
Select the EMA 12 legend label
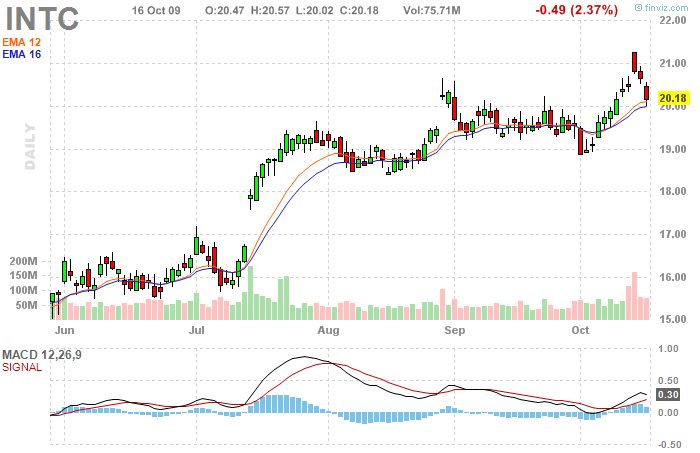[x=21, y=41]
